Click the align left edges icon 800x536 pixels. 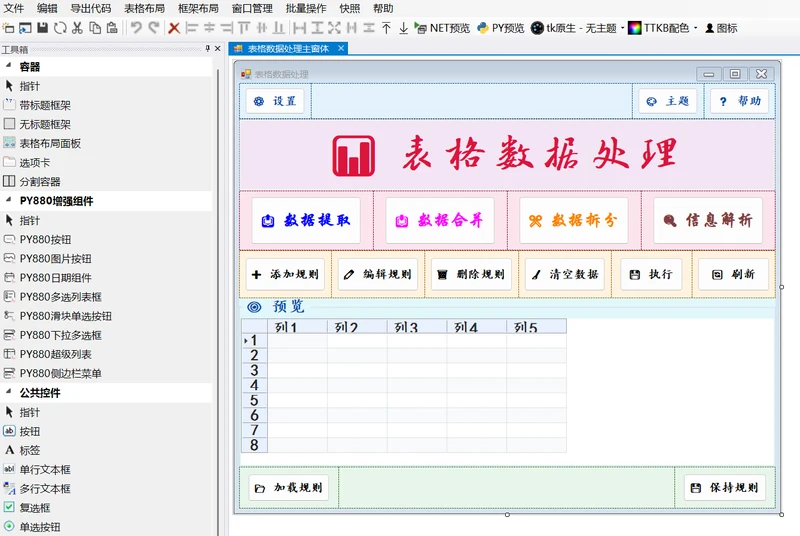pos(192,28)
